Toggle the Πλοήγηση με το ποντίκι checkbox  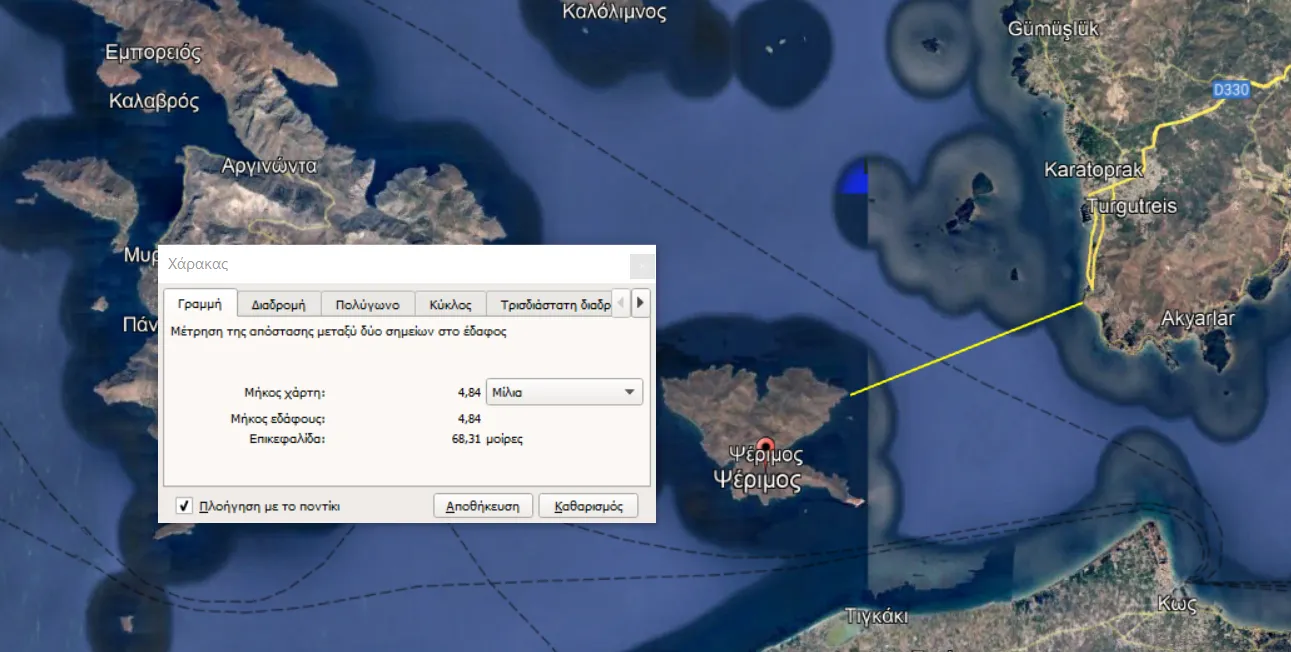pyautogui.click(x=184, y=506)
